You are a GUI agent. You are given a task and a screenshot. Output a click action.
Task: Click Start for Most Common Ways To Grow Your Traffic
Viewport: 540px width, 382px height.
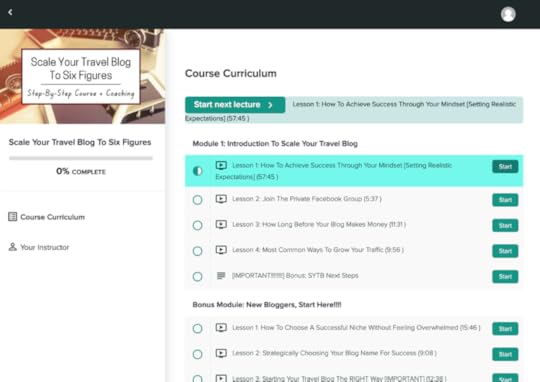505,251
